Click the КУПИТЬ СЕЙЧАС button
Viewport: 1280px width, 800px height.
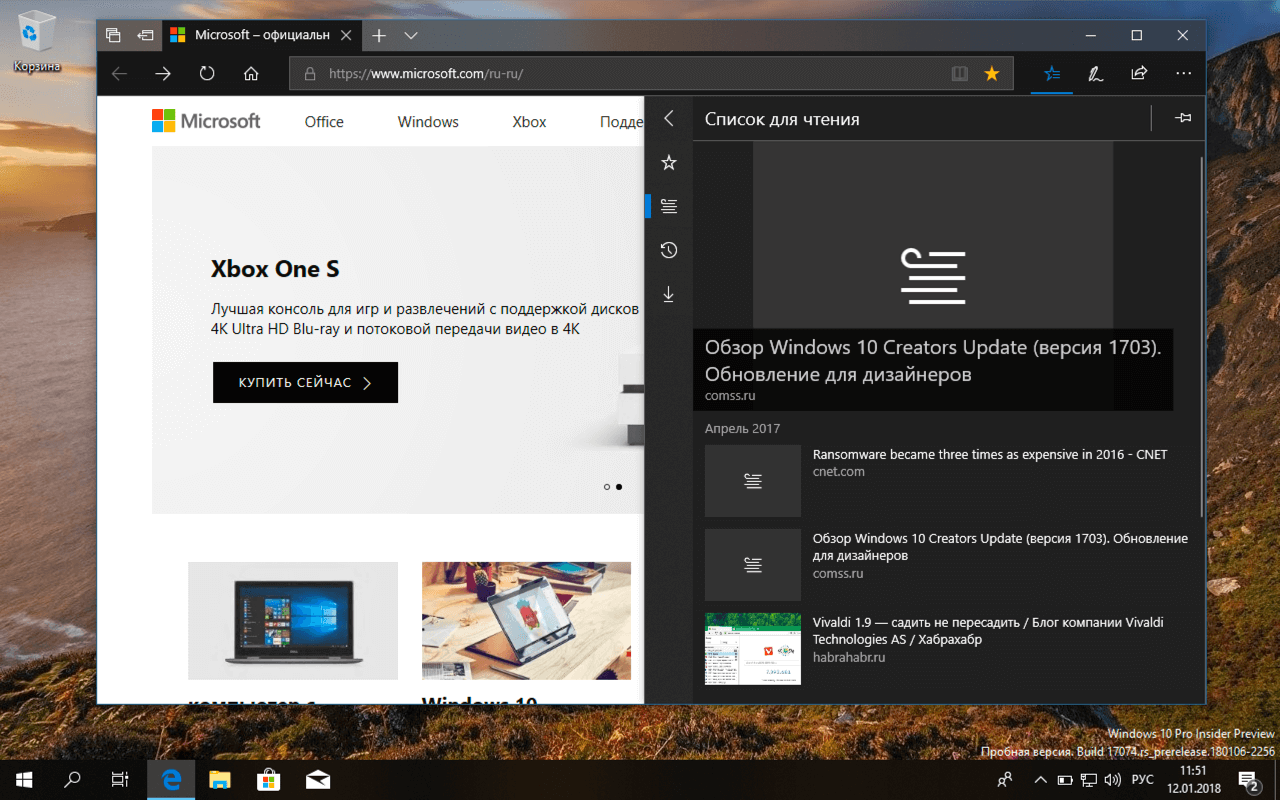pos(305,382)
